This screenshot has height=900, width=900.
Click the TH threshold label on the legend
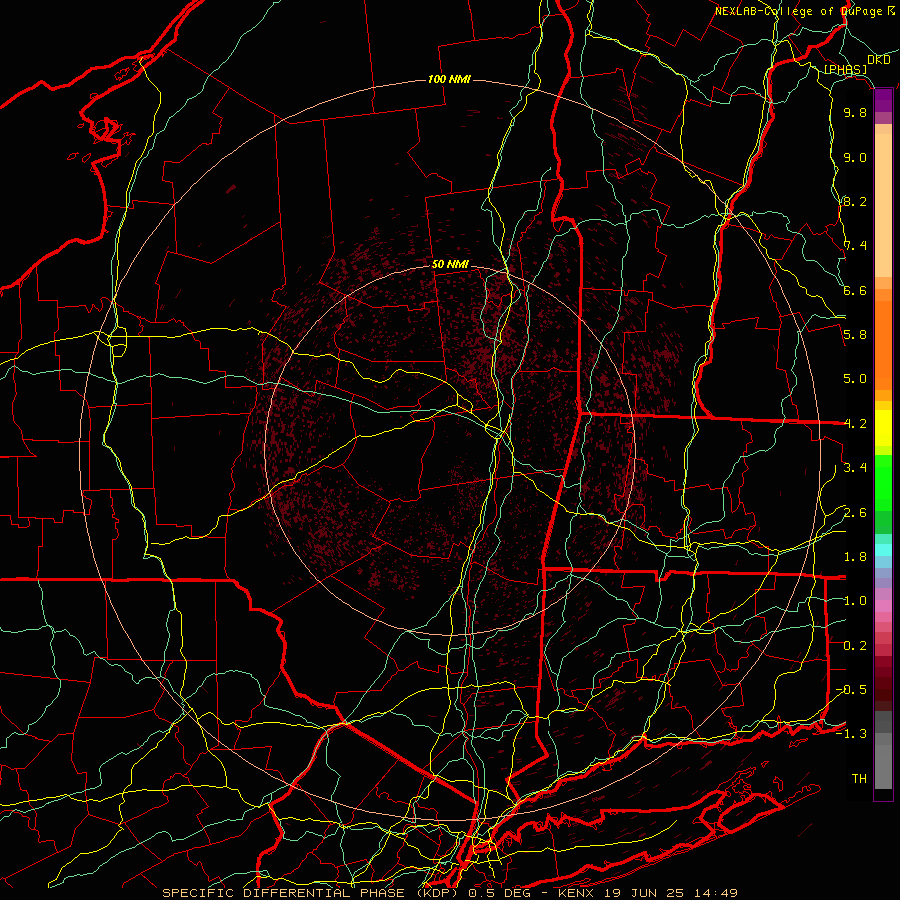[x=859, y=778]
